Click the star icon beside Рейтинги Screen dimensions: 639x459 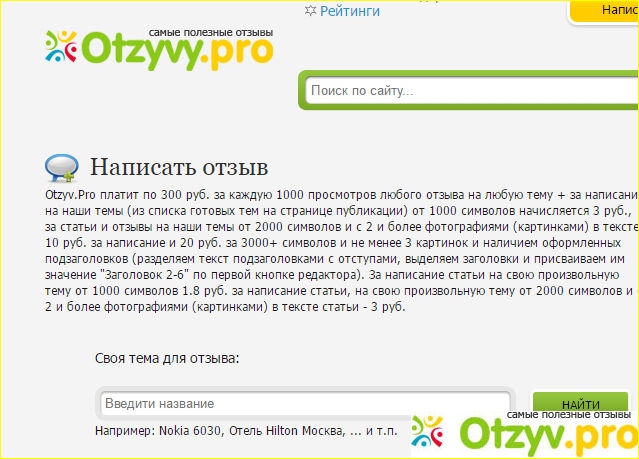tap(309, 11)
